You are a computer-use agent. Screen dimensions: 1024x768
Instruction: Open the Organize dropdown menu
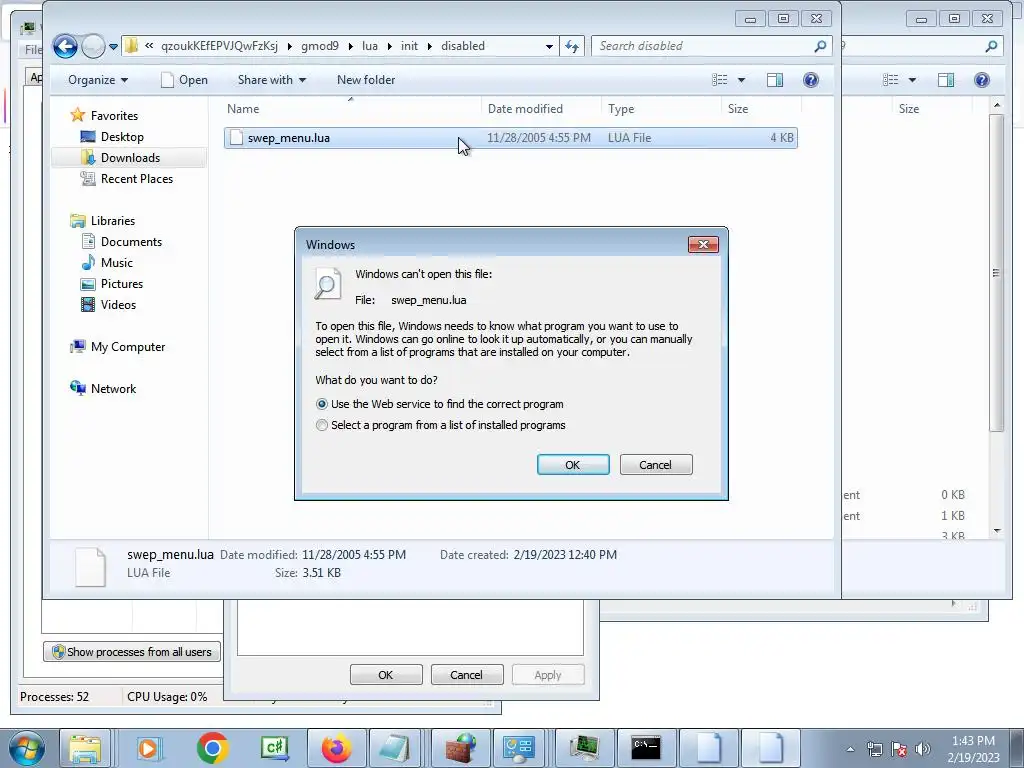(98, 80)
